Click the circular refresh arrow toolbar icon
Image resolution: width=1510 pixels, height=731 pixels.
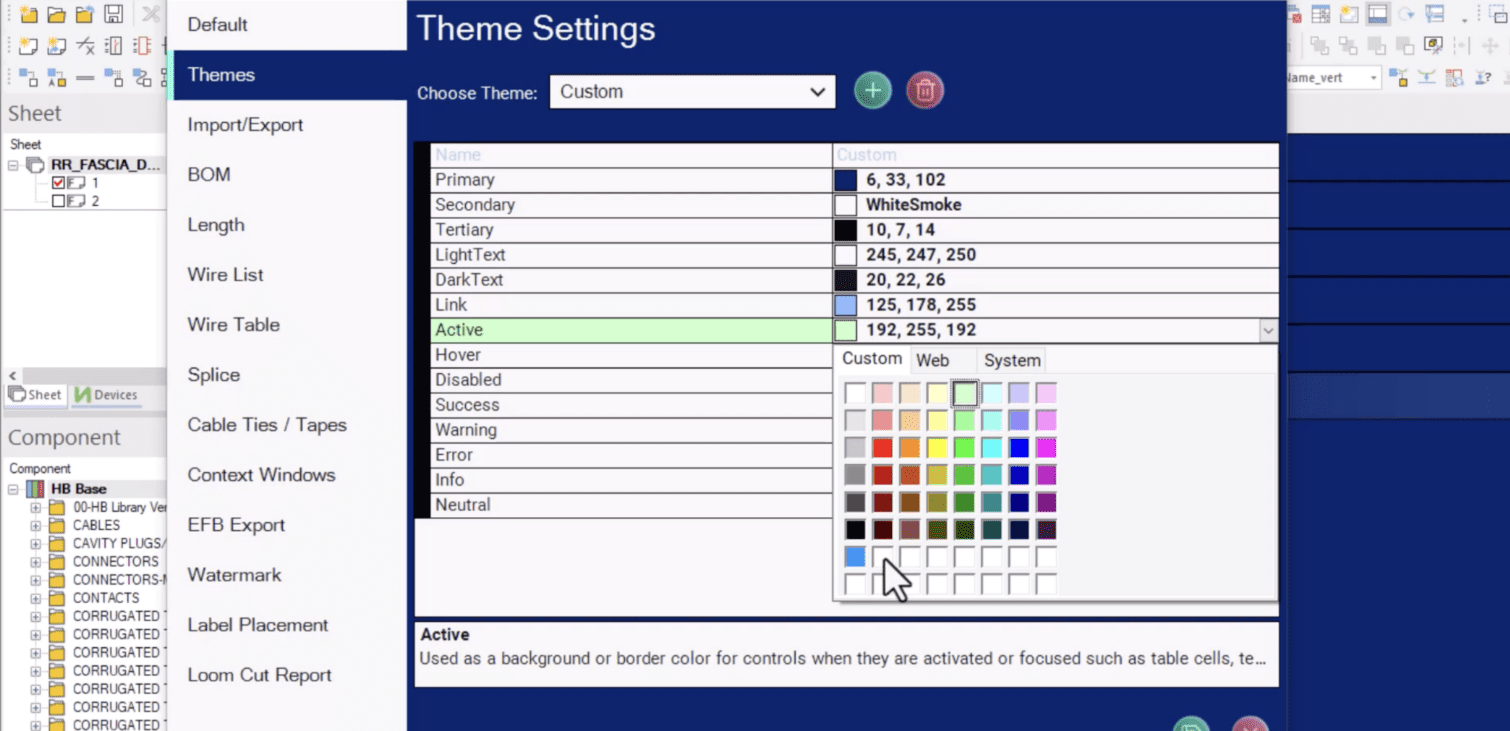[x=1406, y=14]
